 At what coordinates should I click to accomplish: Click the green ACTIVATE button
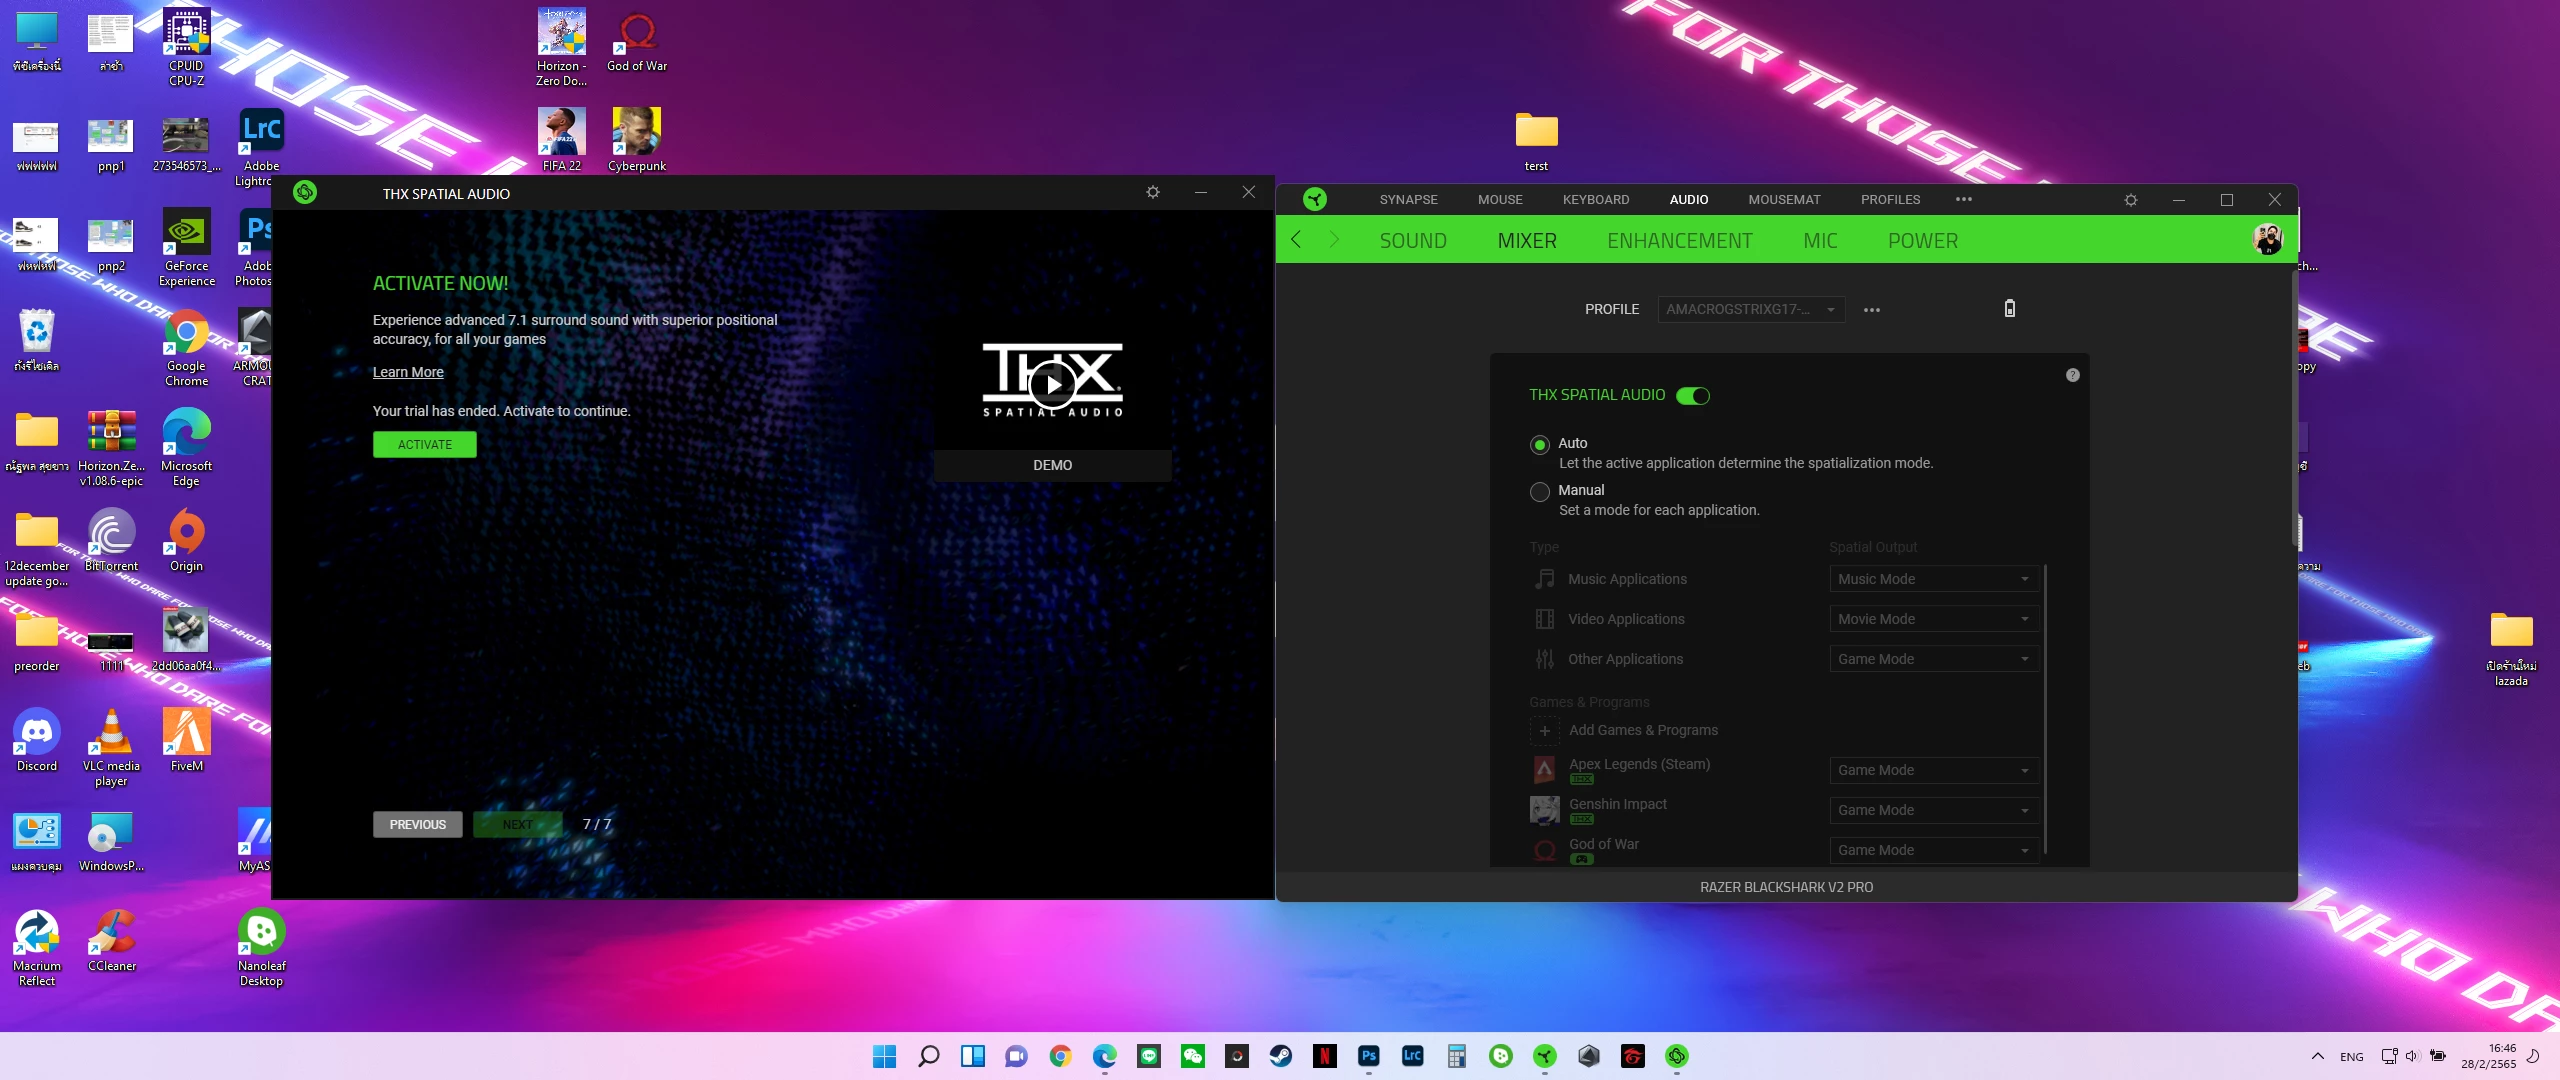point(425,445)
